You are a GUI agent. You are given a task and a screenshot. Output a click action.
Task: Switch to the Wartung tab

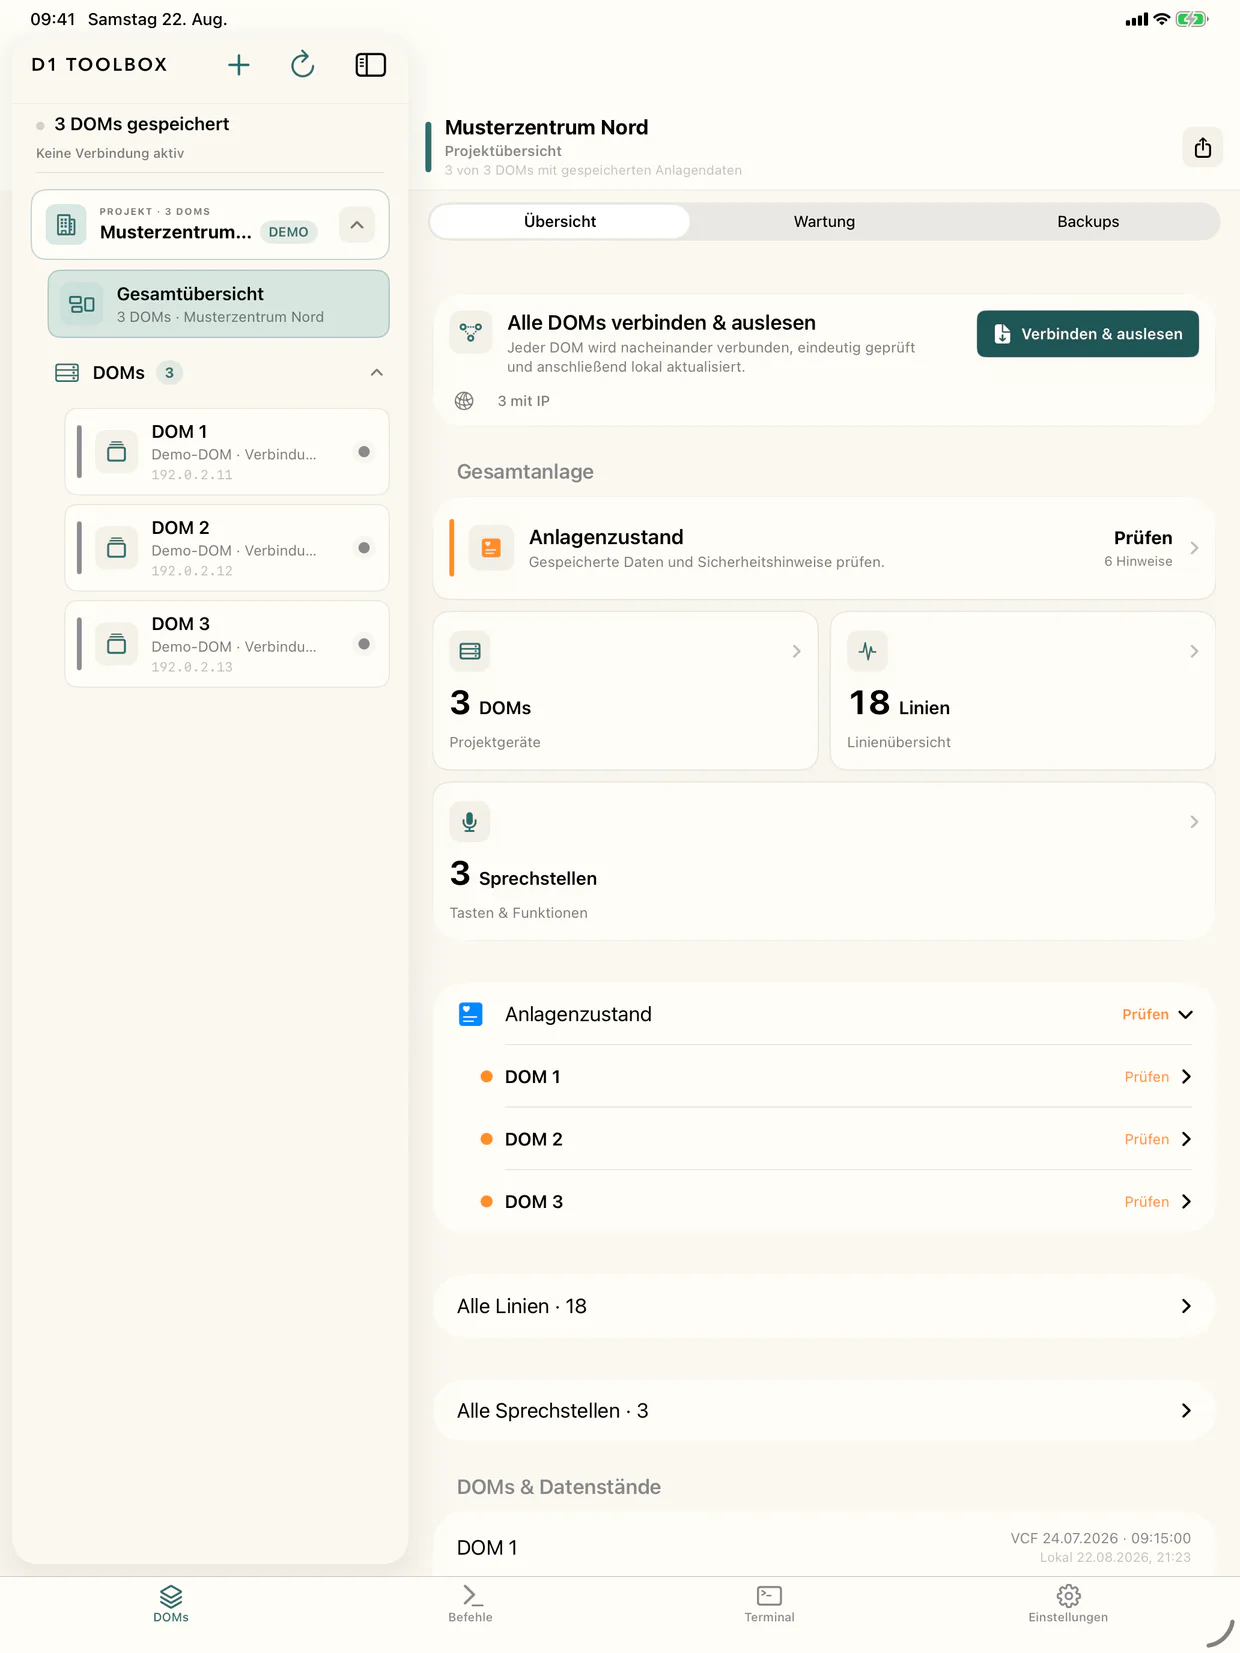tap(824, 221)
